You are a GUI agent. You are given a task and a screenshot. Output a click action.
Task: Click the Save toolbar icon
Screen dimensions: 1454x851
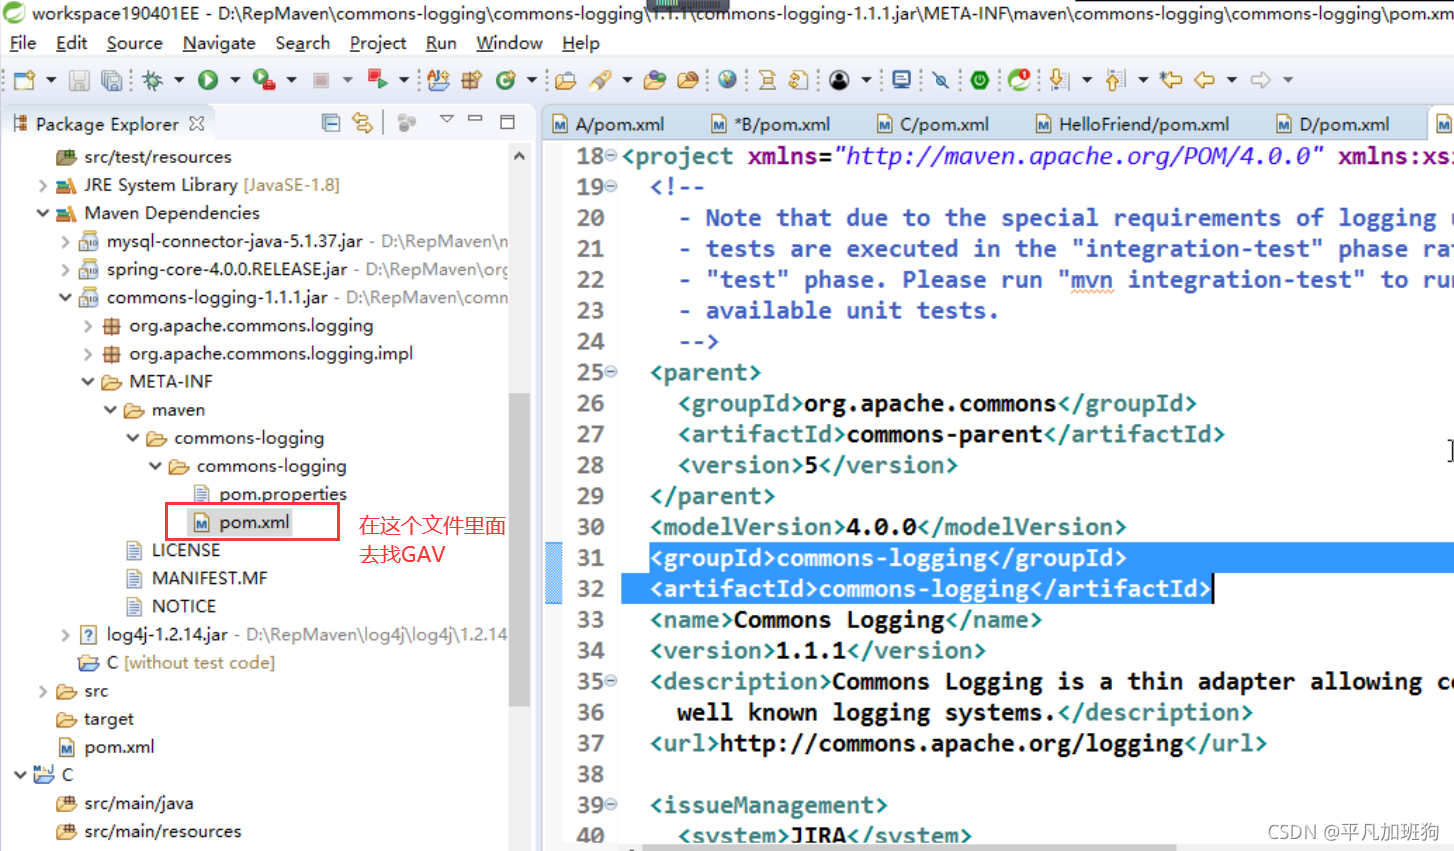[79, 80]
